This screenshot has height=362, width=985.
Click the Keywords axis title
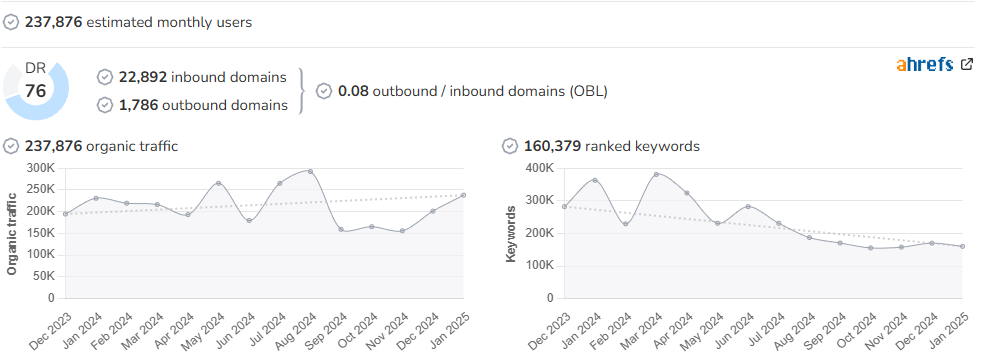tap(511, 233)
